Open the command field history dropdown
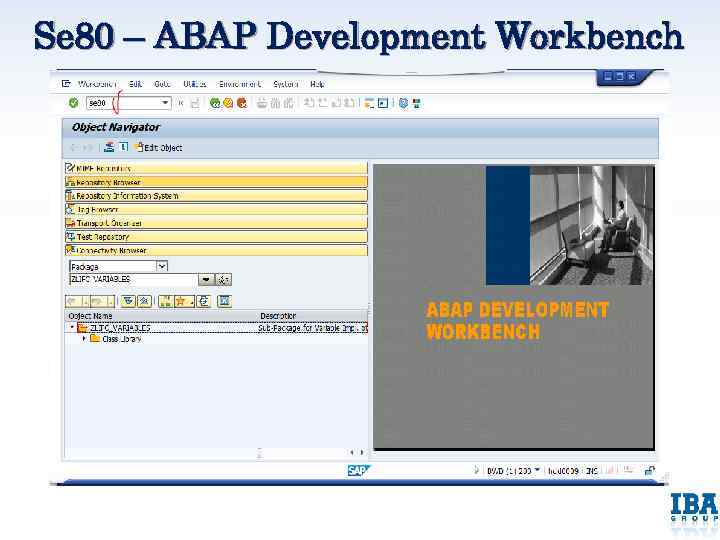Screen dimensions: 720x540 coord(165,103)
